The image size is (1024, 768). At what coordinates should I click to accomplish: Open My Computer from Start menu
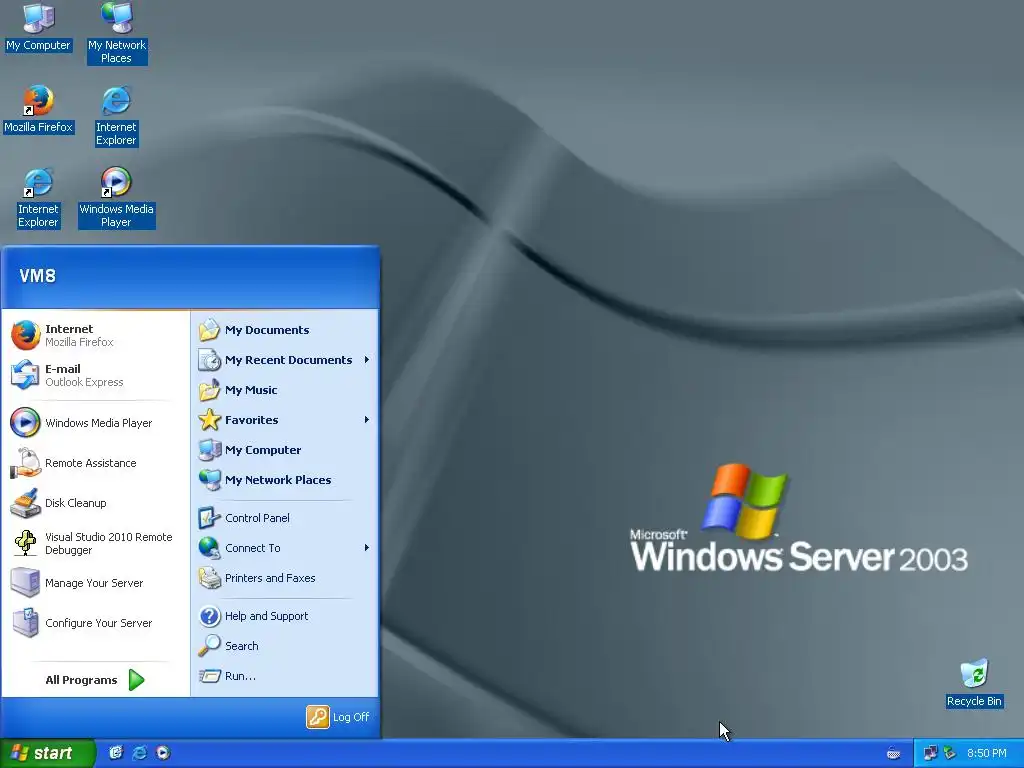pos(285,450)
